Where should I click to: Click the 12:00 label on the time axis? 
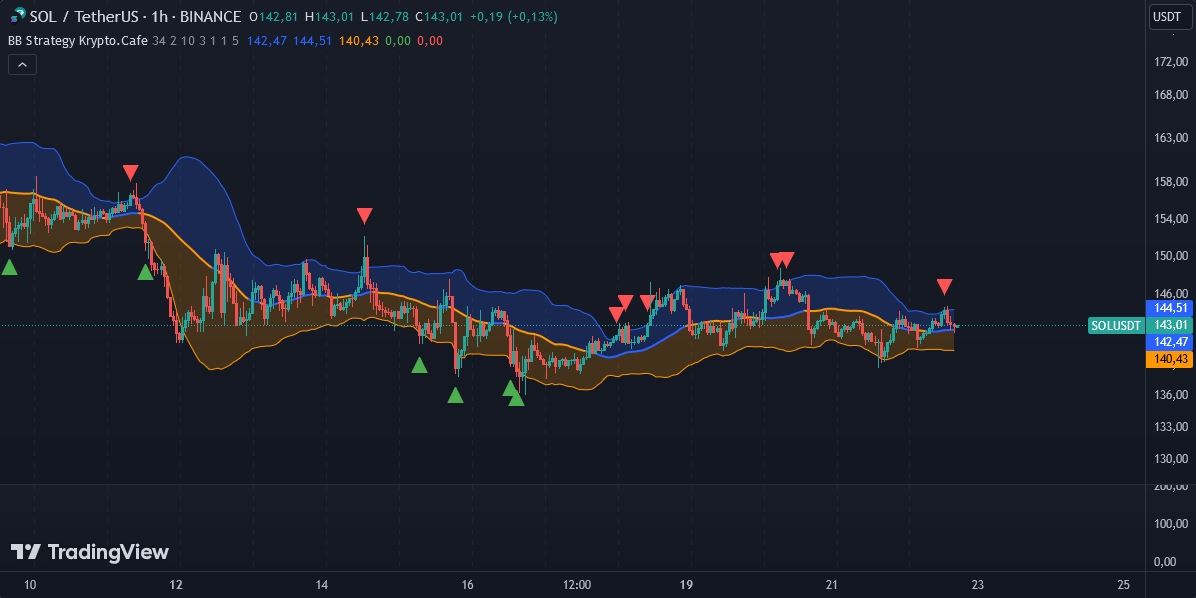click(x=578, y=584)
